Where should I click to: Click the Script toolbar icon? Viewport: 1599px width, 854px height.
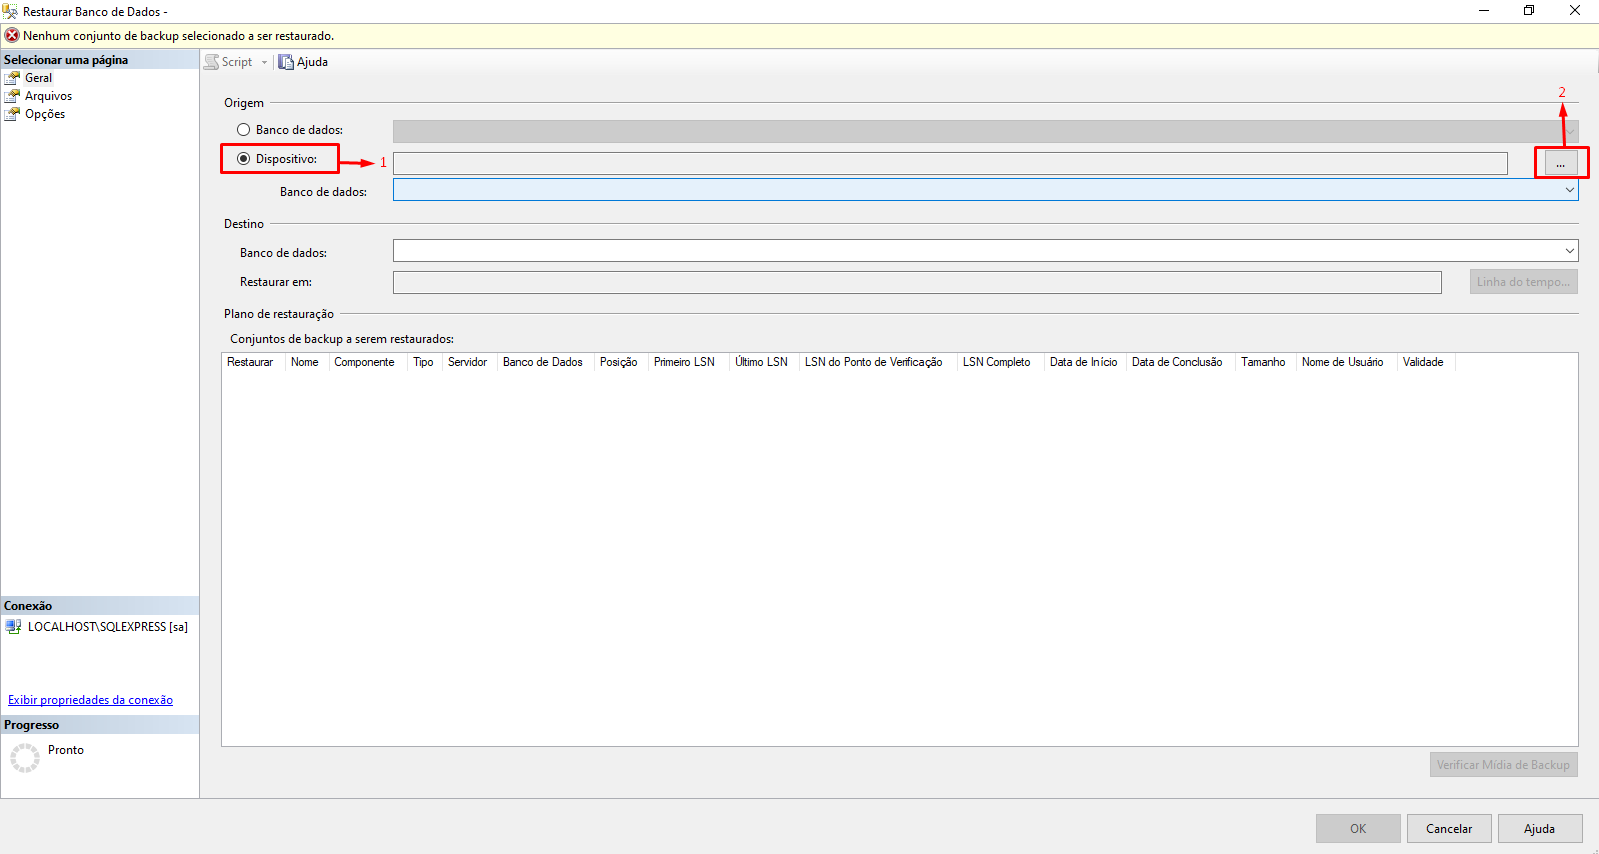click(x=212, y=62)
